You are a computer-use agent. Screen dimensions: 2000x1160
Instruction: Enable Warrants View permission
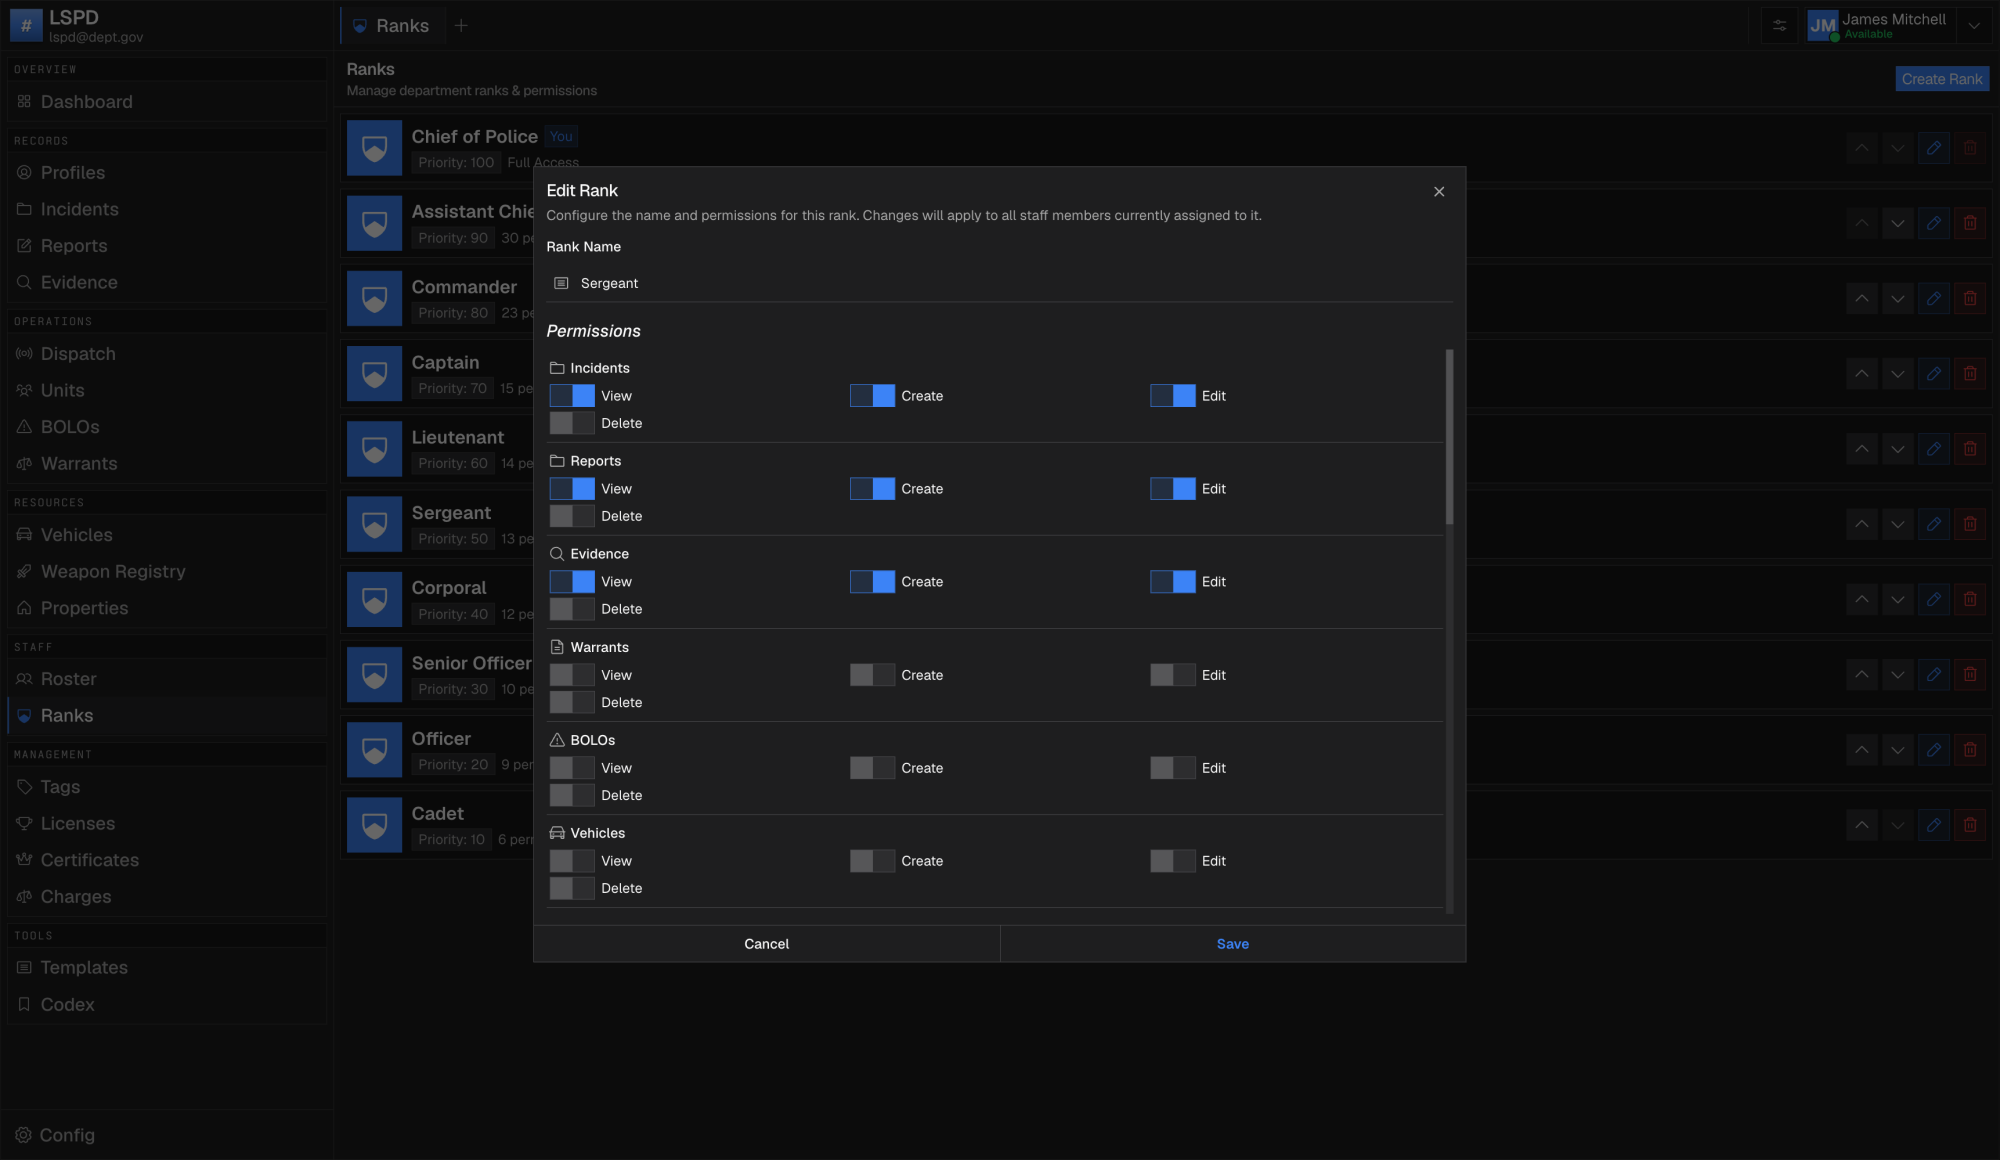[572, 675]
